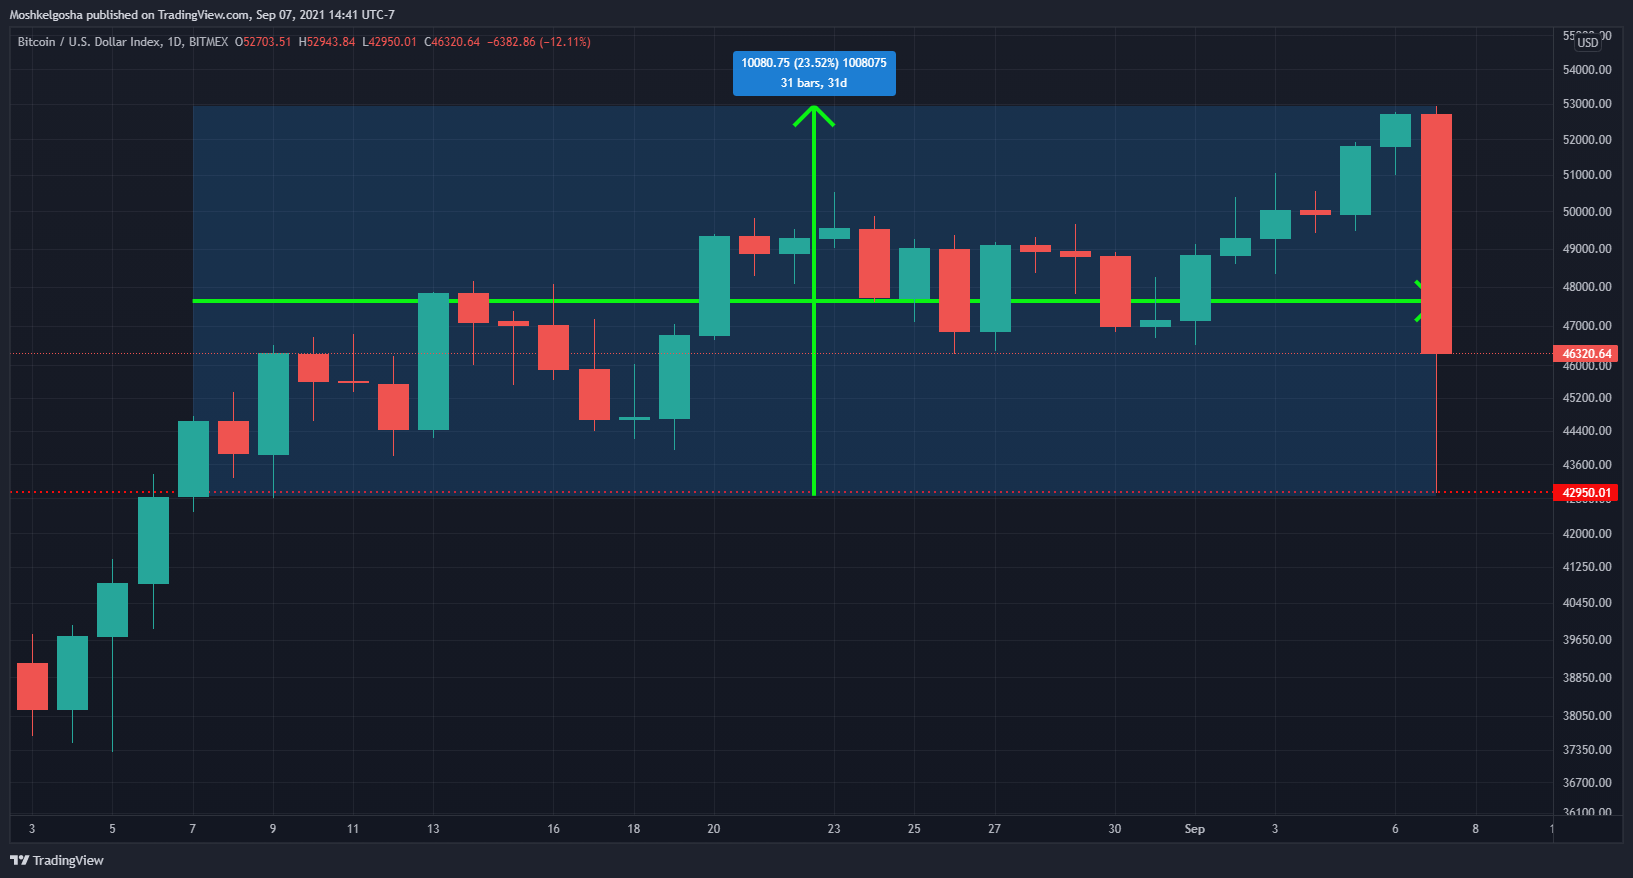Click the 44400.00 price axis label
The height and width of the screenshot is (878, 1633).
click(x=1587, y=431)
